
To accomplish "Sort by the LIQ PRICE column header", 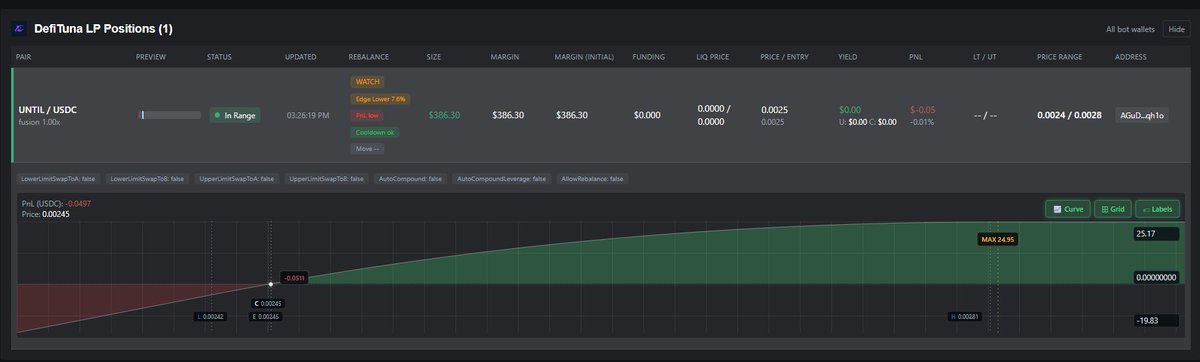I will tap(714, 56).
